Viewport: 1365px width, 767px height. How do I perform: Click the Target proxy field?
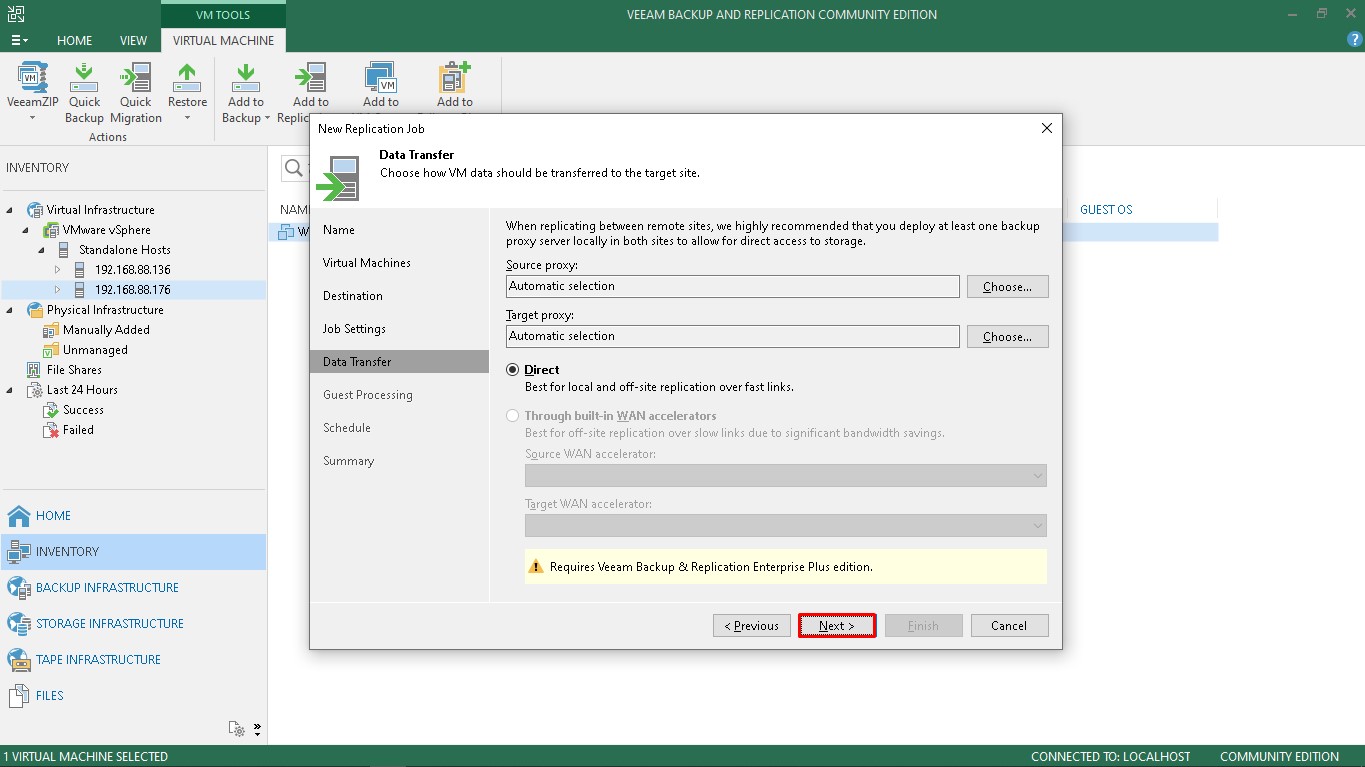pyautogui.click(x=732, y=336)
